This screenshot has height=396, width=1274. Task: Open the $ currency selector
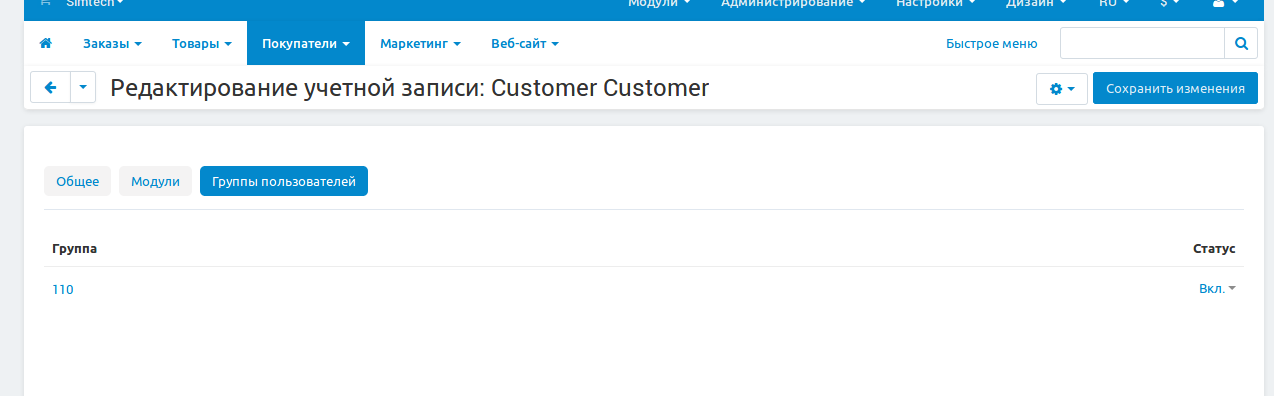1170,4
